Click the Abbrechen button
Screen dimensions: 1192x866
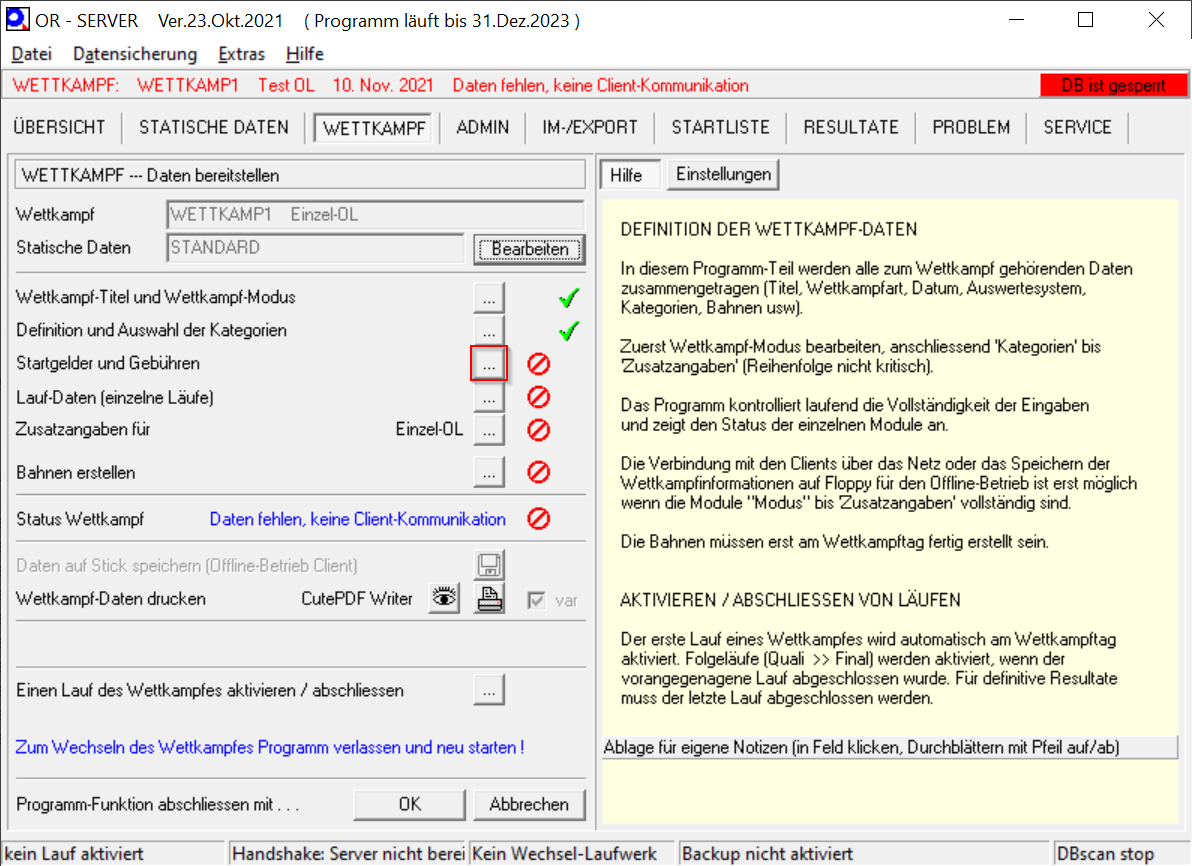point(529,804)
